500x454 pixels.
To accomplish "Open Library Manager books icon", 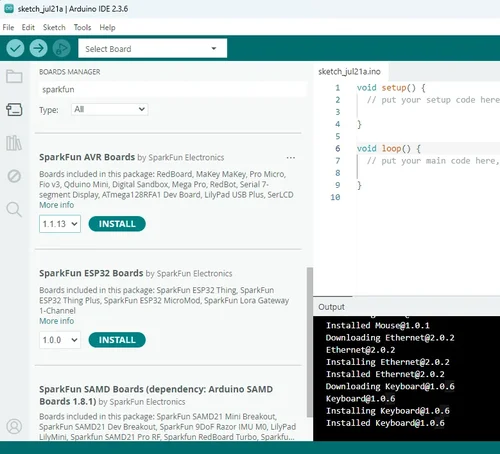I will (x=14, y=143).
